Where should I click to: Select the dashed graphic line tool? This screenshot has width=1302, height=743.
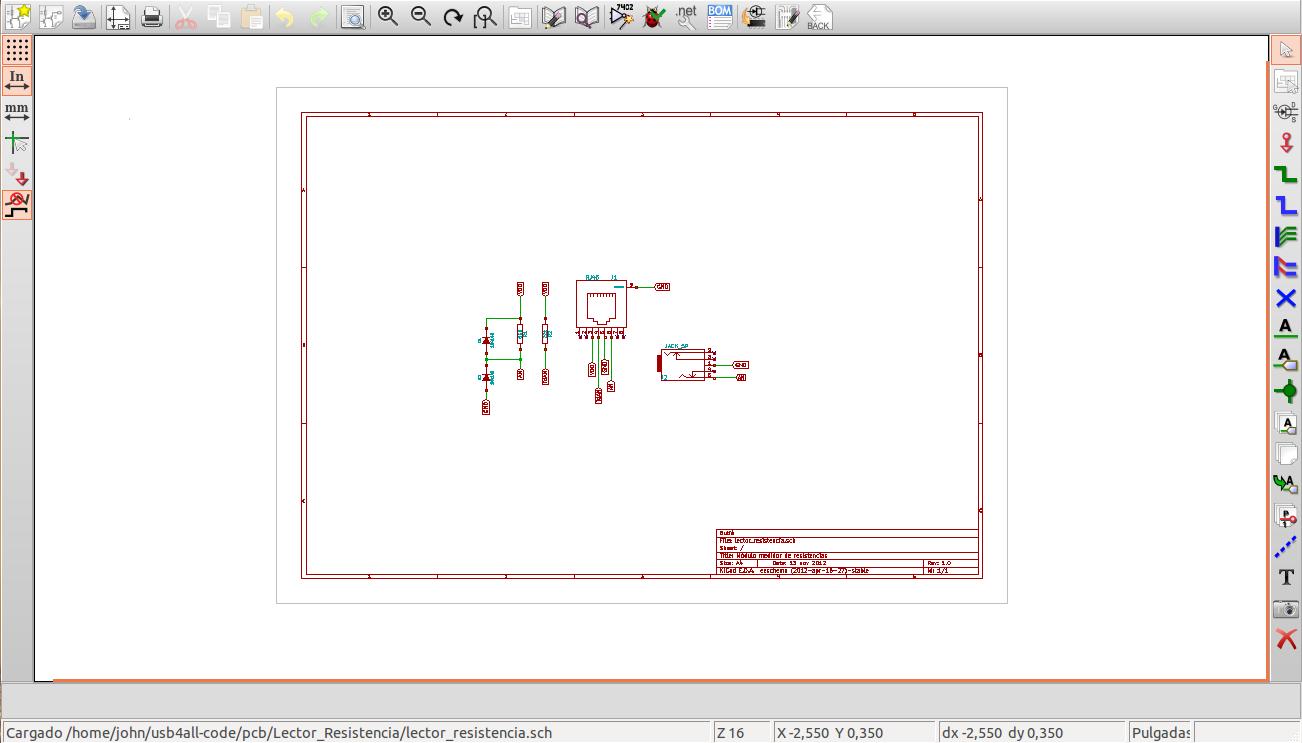point(1286,547)
